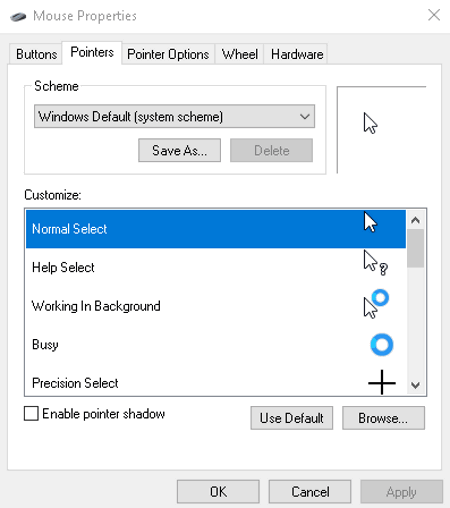Select the Precision Select row
Image resolution: width=450 pixels, height=508 pixels.
(x=216, y=380)
